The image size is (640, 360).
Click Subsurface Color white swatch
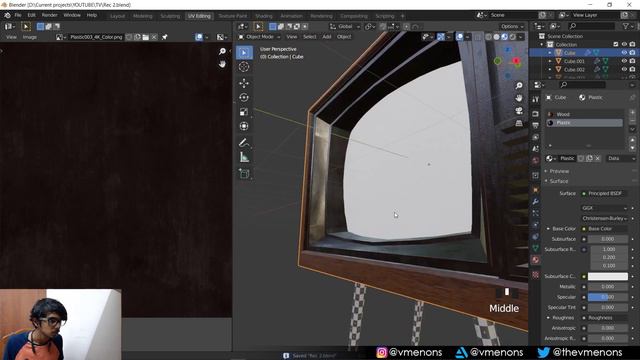[x=608, y=276]
